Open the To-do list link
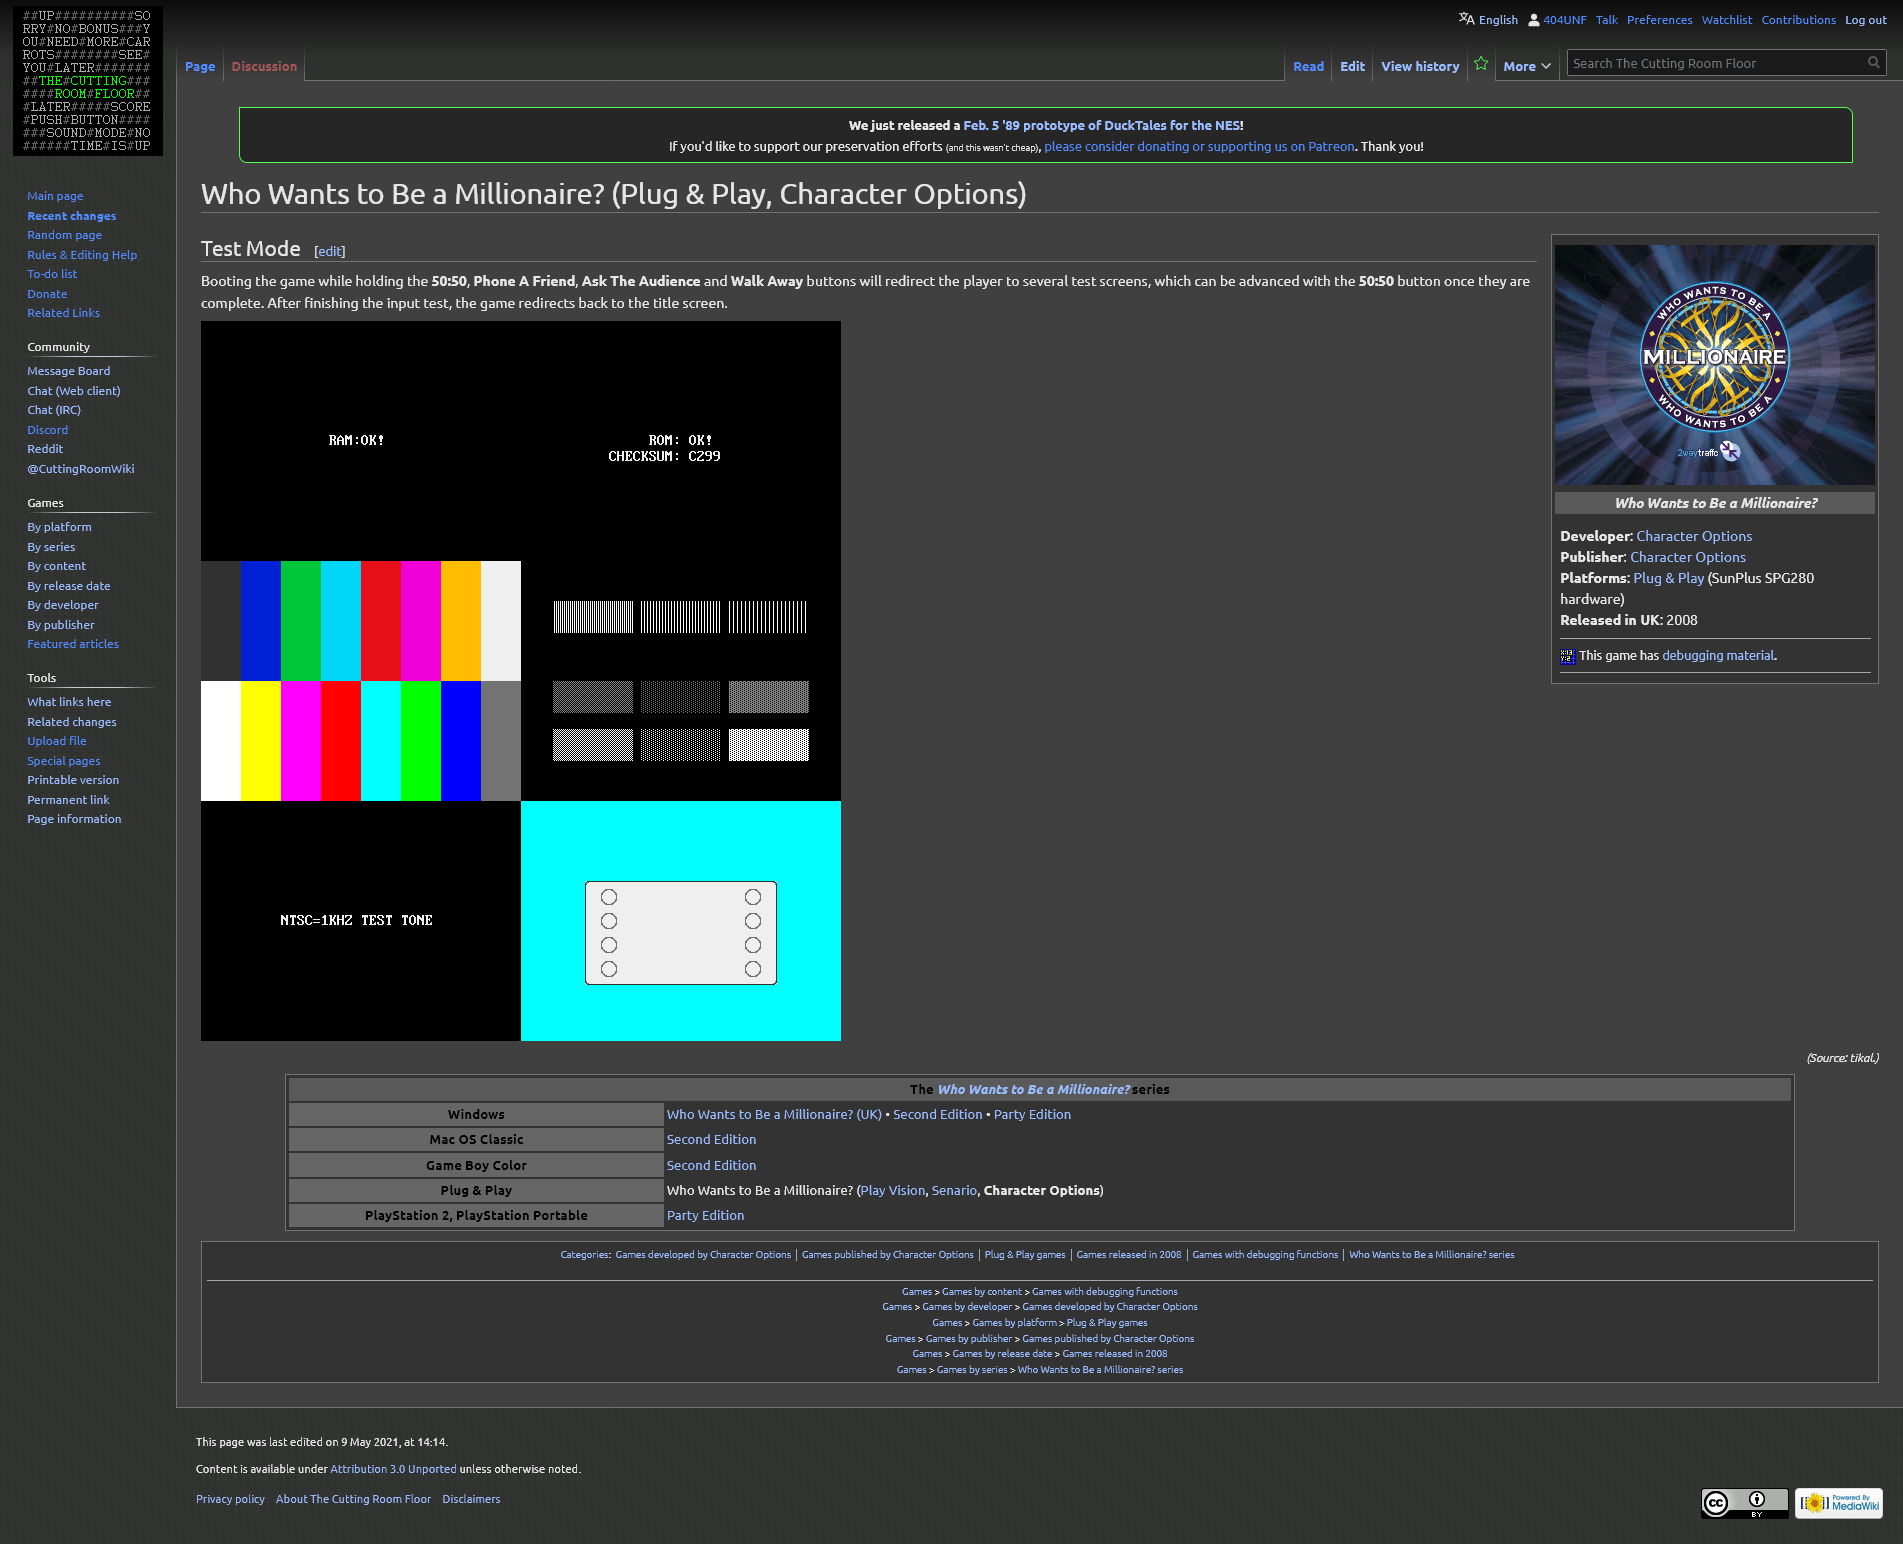 coord(52,274)
